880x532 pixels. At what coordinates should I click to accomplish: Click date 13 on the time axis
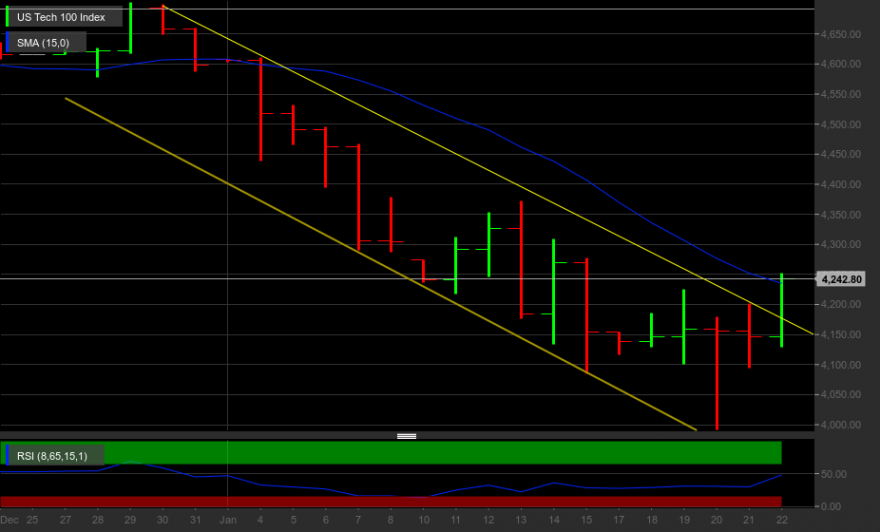521,520
